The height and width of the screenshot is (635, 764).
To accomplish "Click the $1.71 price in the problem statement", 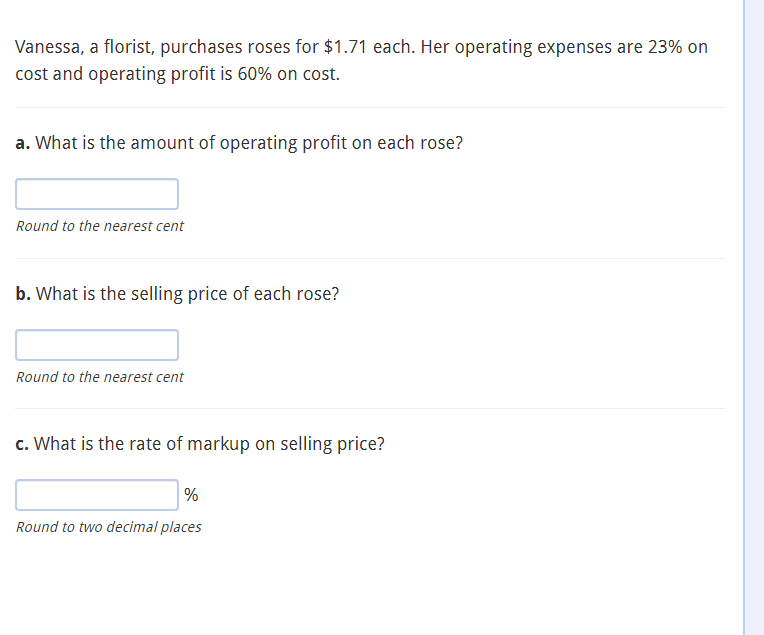I will tap(345, 47).
